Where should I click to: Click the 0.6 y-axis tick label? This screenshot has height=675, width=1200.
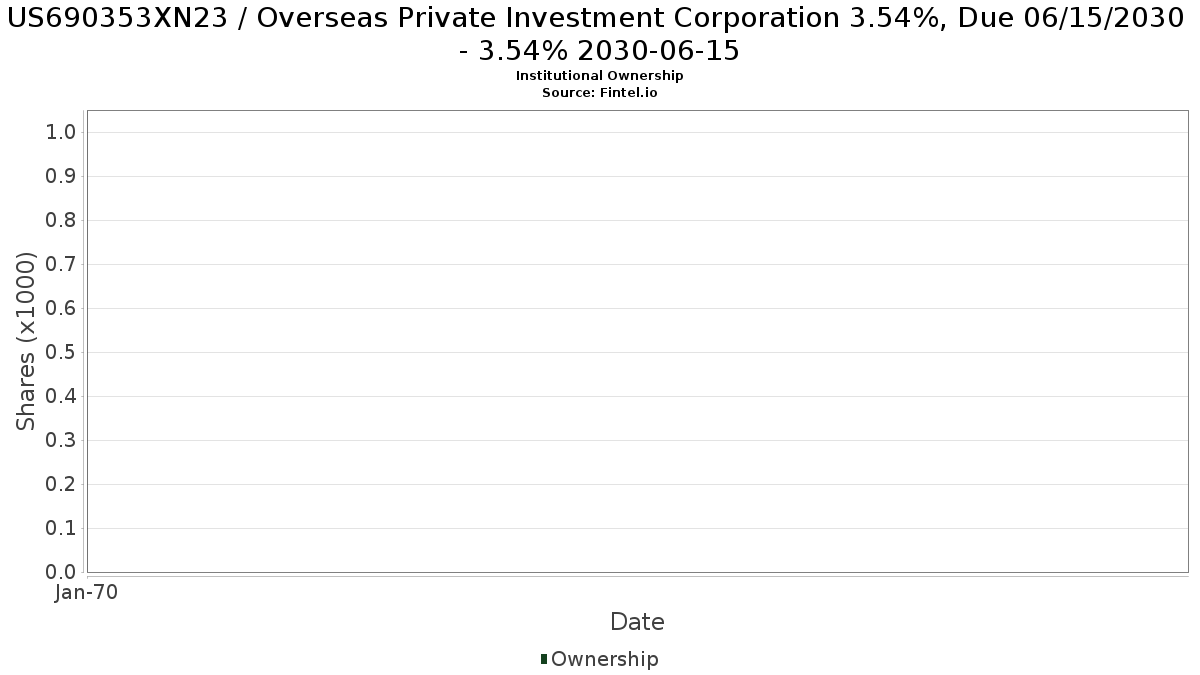(61, 308)
